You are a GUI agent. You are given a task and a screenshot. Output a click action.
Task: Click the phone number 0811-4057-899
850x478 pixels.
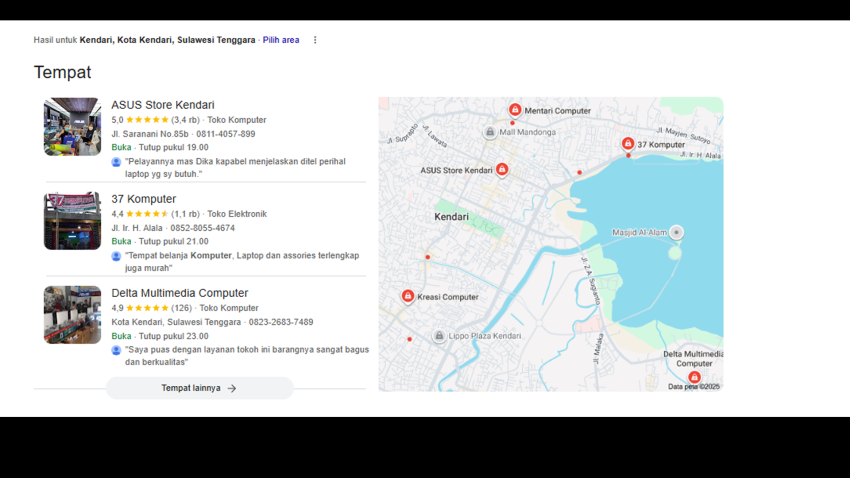(226, 134)
